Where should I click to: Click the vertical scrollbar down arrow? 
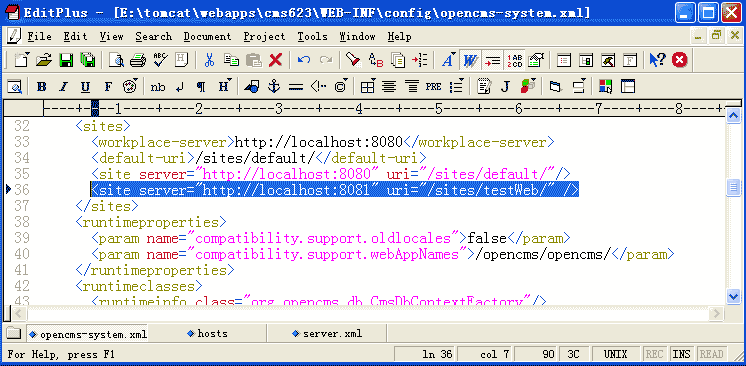coord(733,296)
